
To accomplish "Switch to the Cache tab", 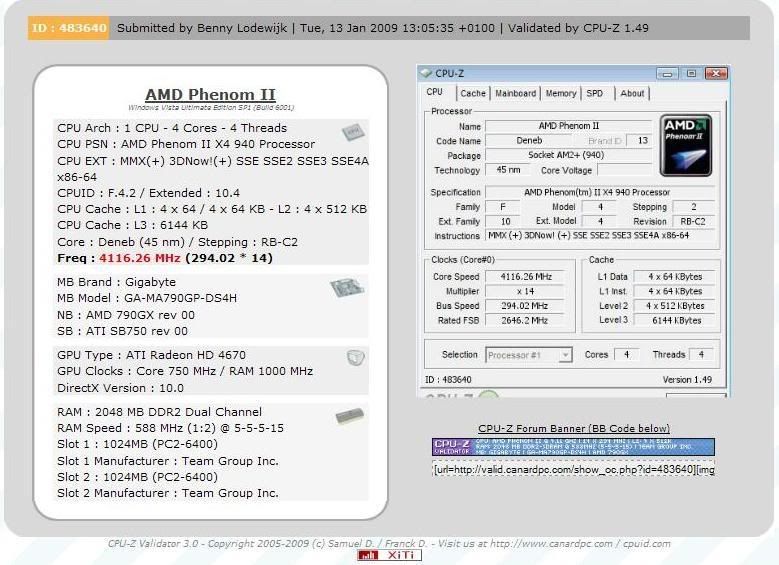I will pos(473,93).
